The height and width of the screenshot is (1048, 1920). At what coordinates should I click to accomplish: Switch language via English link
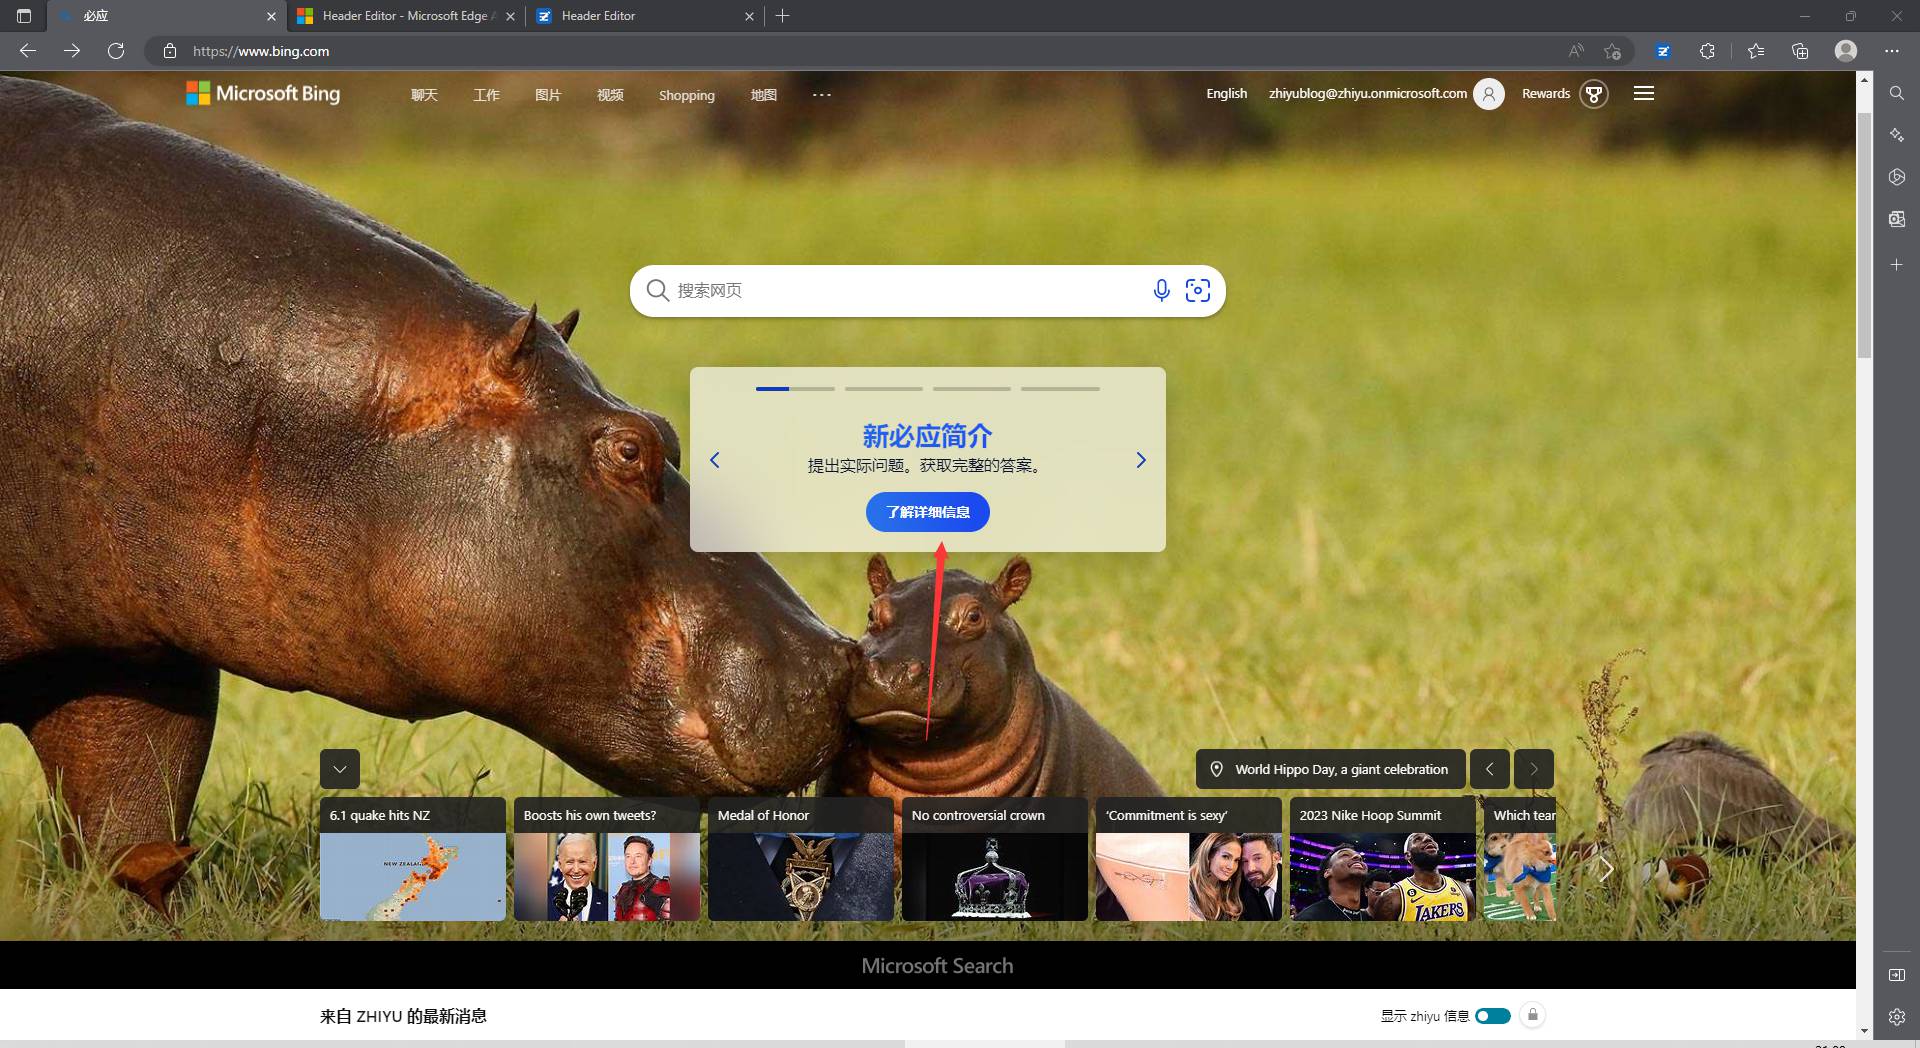[1226, 94]
